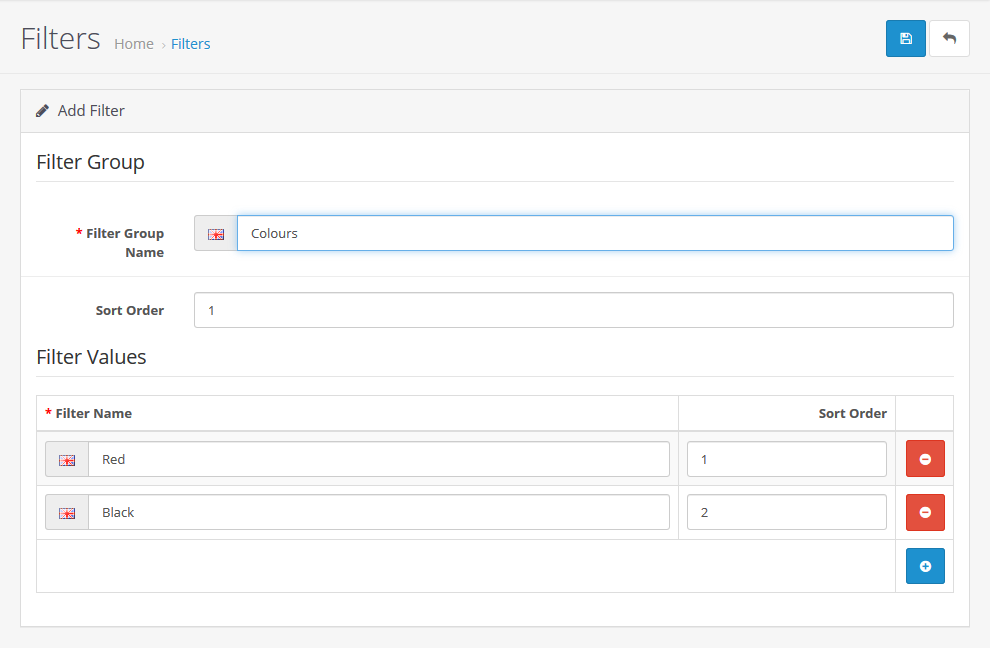This screenshot has height=648, width=990.
Task: Click the Sort Order table column header
Action: [852, 413]
